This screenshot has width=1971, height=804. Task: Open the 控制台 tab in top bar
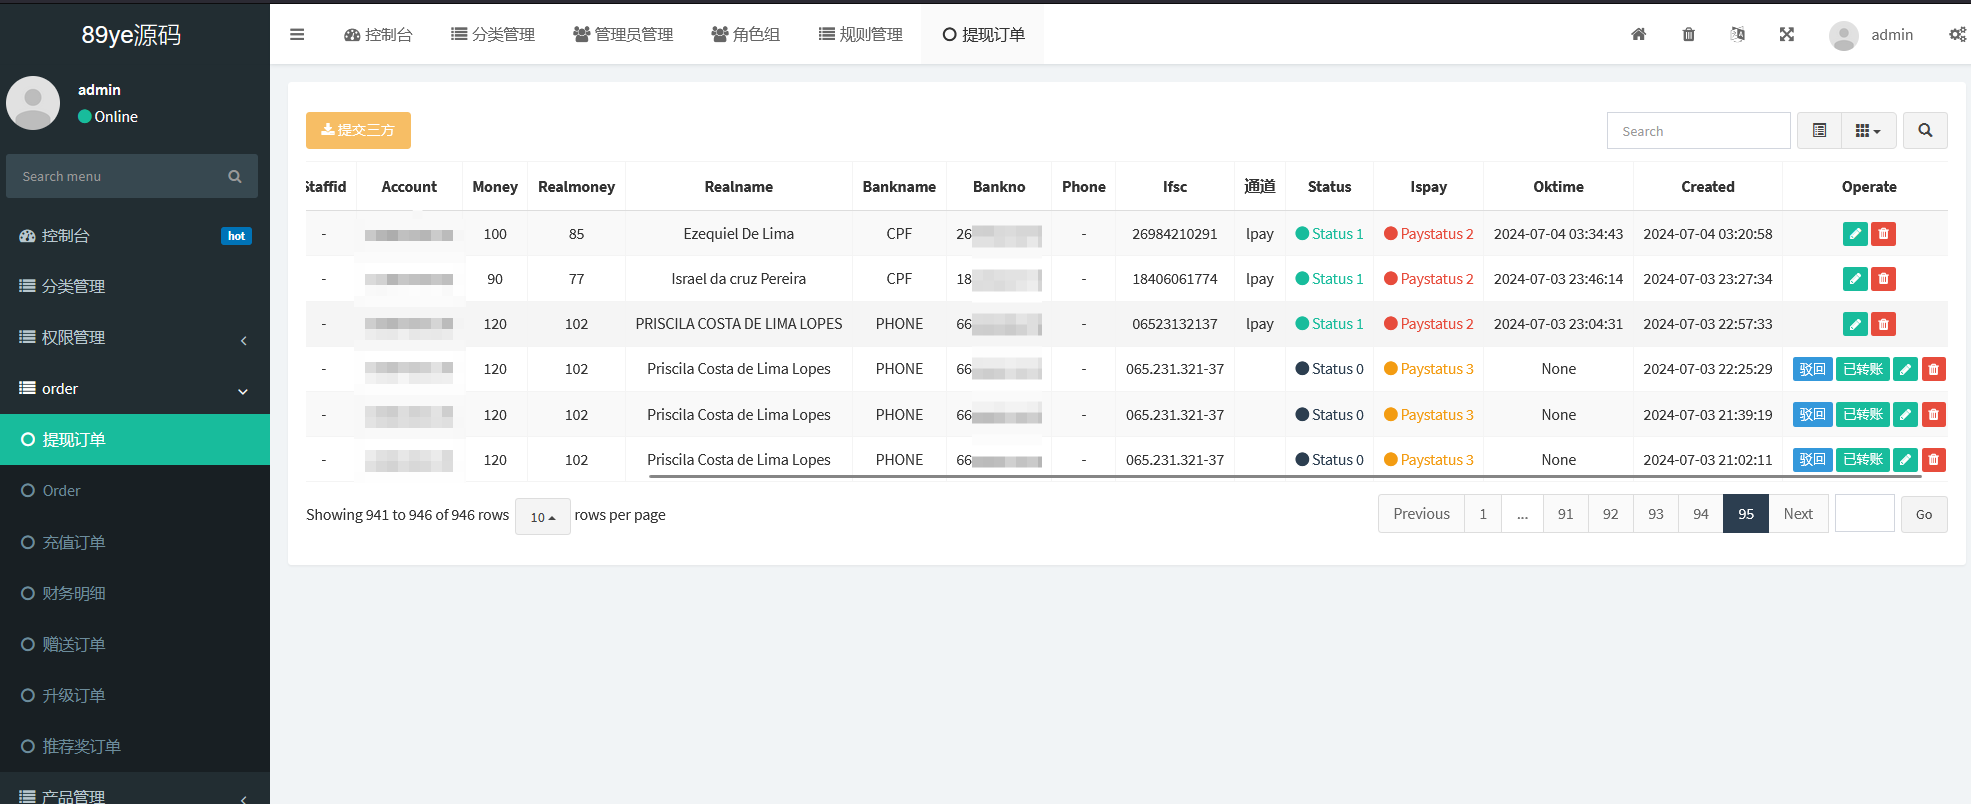click(x=378, y=34)
